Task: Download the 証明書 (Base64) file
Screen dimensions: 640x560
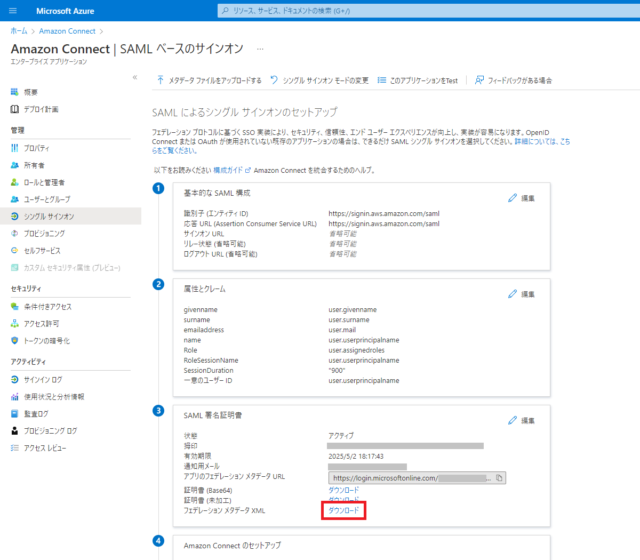Action: 344,490
